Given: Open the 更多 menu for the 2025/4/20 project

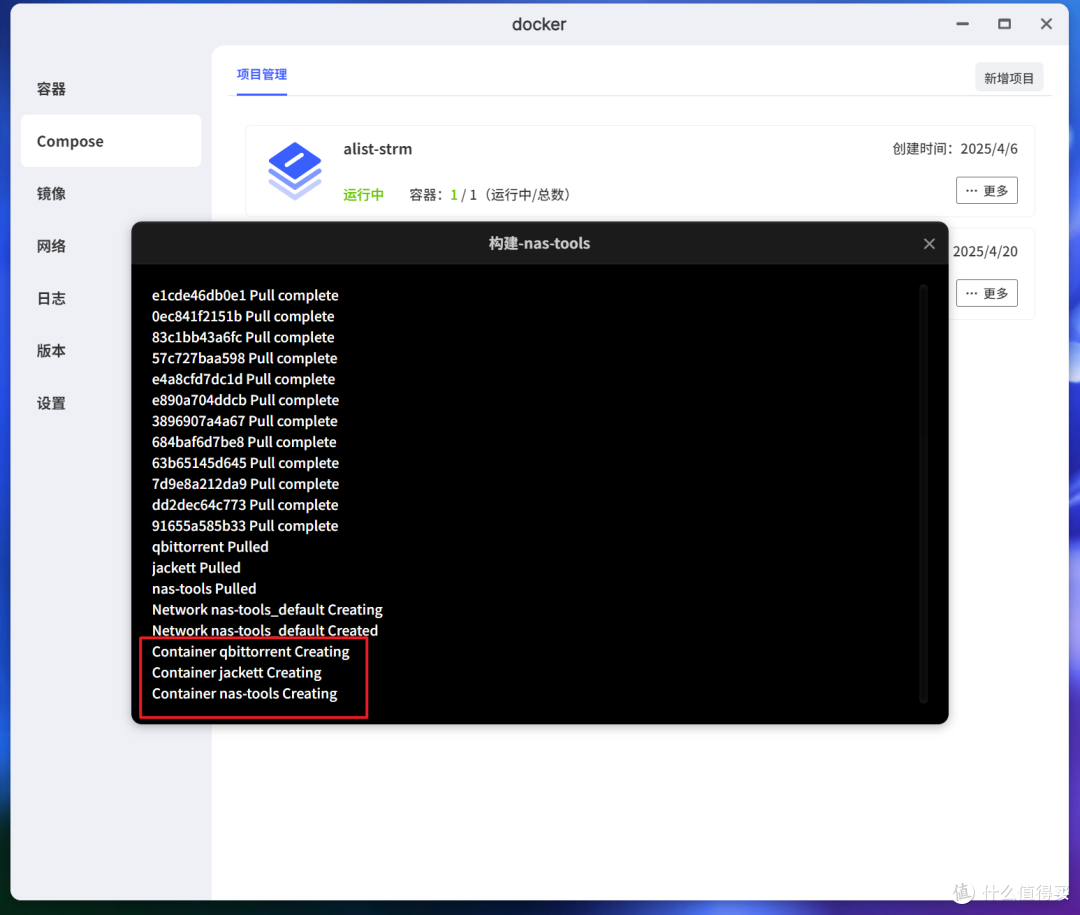Looking at the screenshot, I should (x=987, y=292).
